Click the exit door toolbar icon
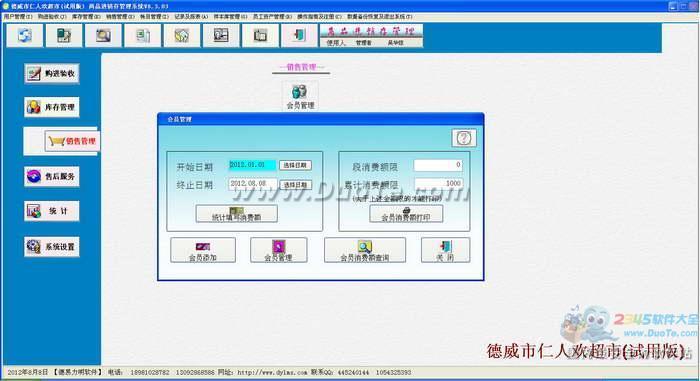This screenshot has width=700, height=381. click(x=299, y=35)
